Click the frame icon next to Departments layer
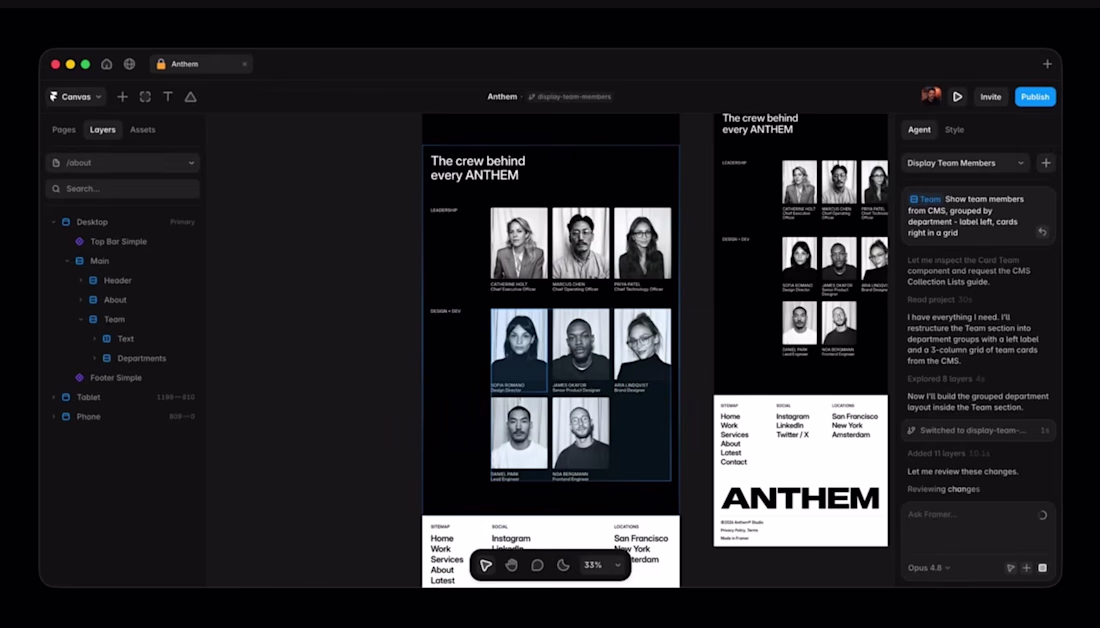This screenshot has width=1100, height=628. tap(107, 358)
